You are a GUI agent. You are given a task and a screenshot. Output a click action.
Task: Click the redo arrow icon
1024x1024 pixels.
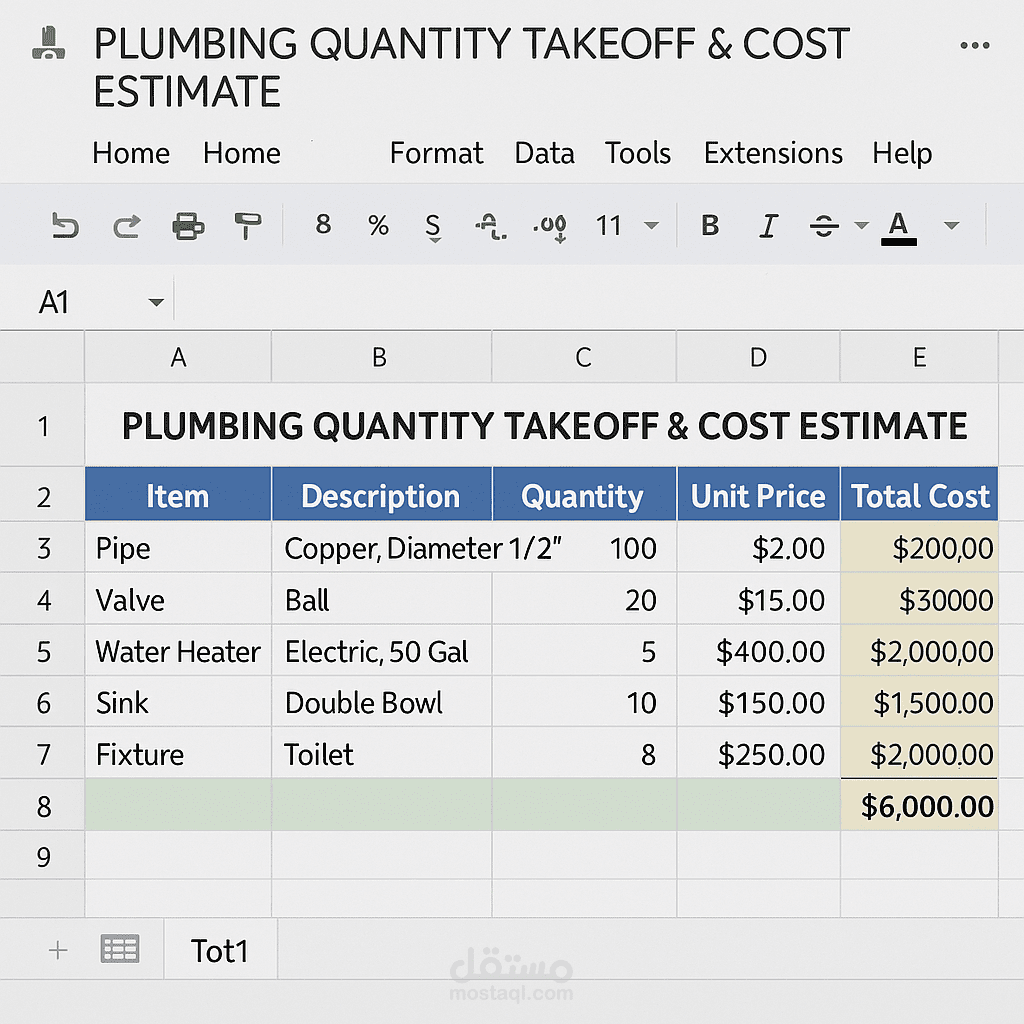tap(126, 226)
